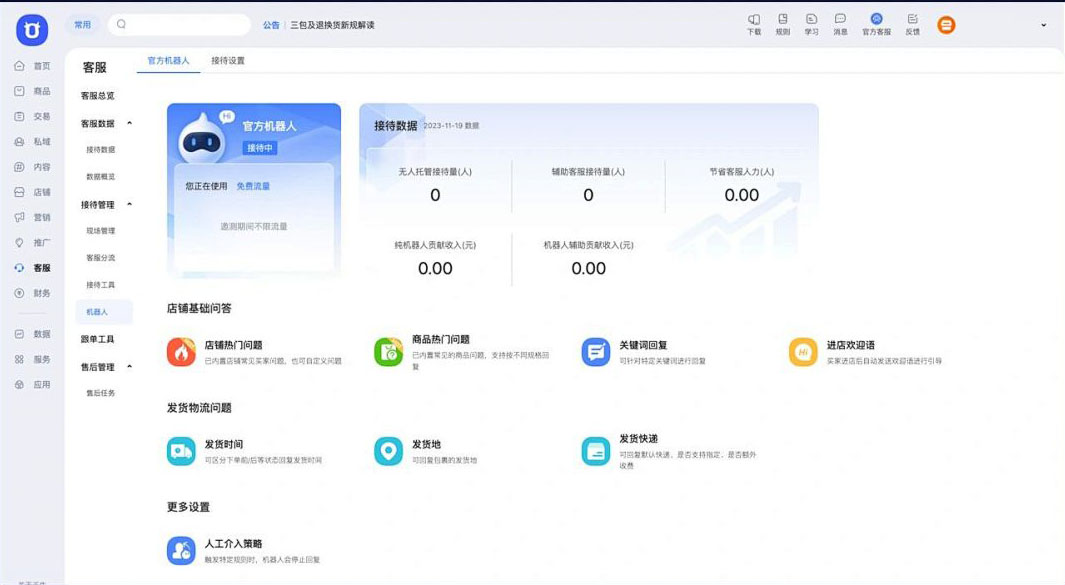Open the 店铺热门问题 flame icon

tap(181, 352)
